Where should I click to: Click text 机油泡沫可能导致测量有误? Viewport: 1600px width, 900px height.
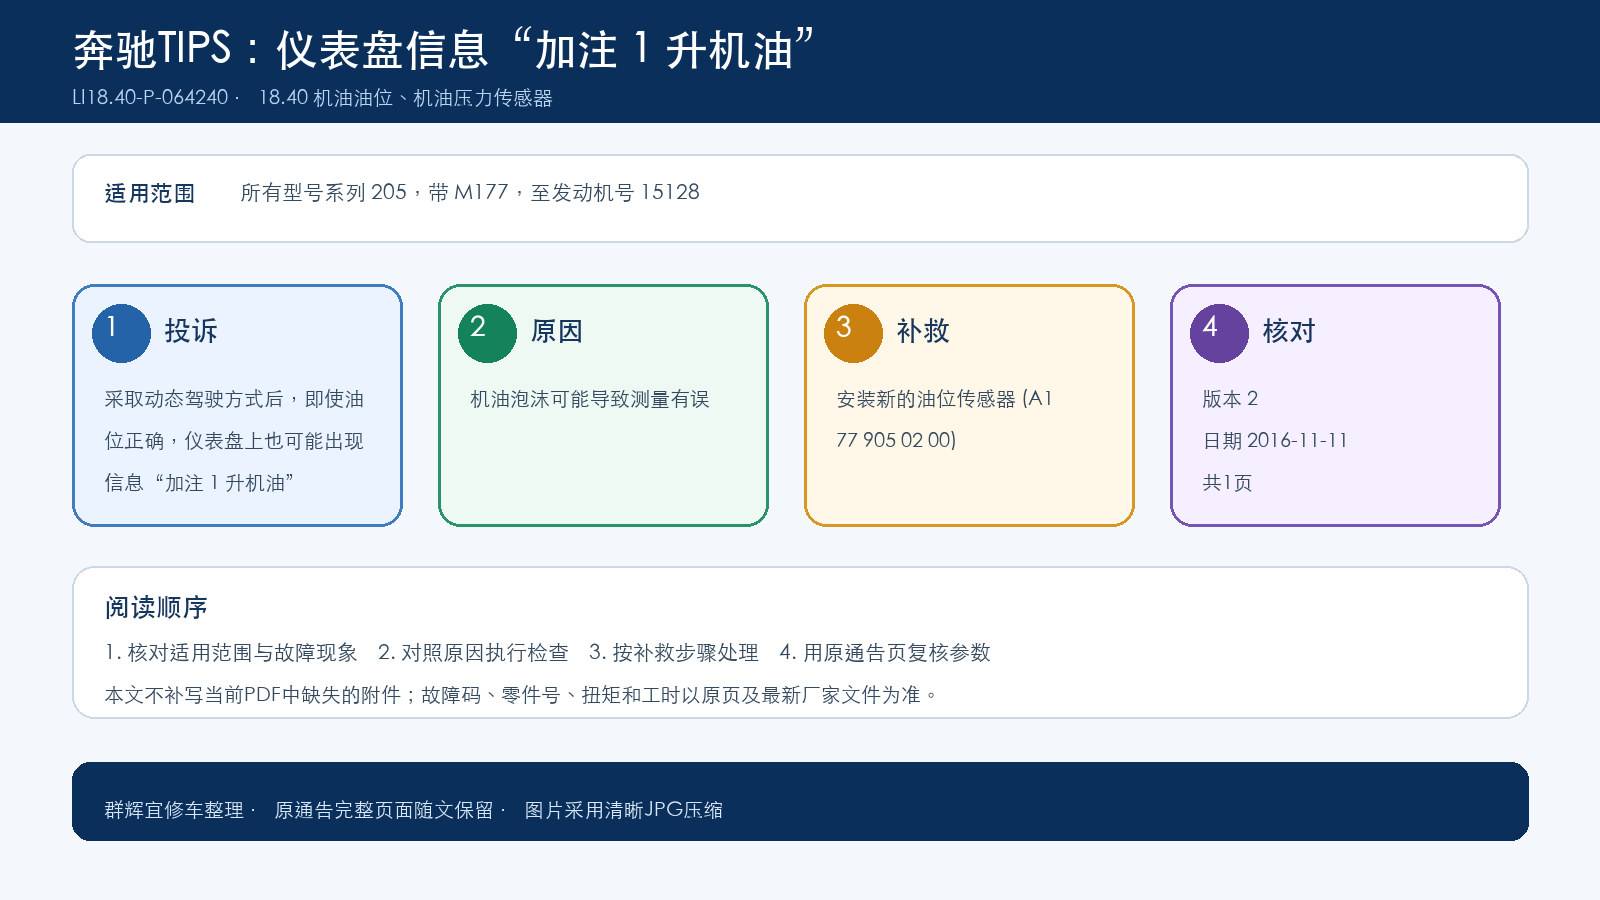(590, 399)
